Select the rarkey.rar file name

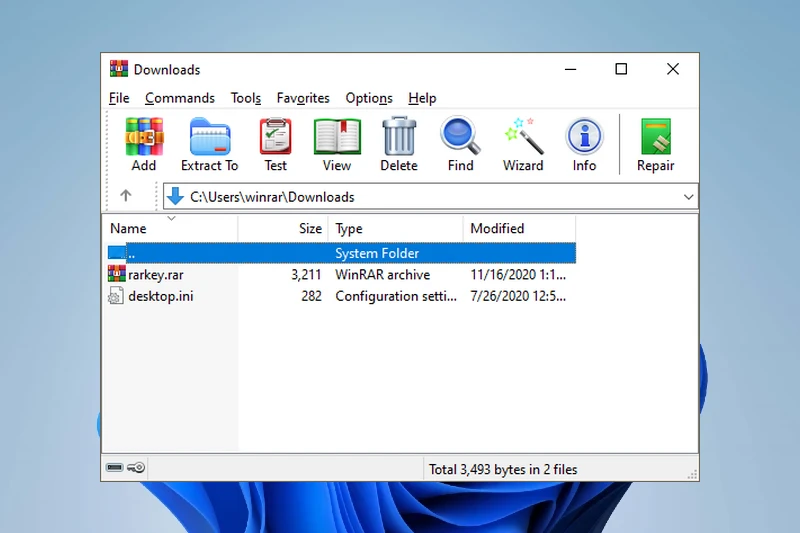point(156,275)
